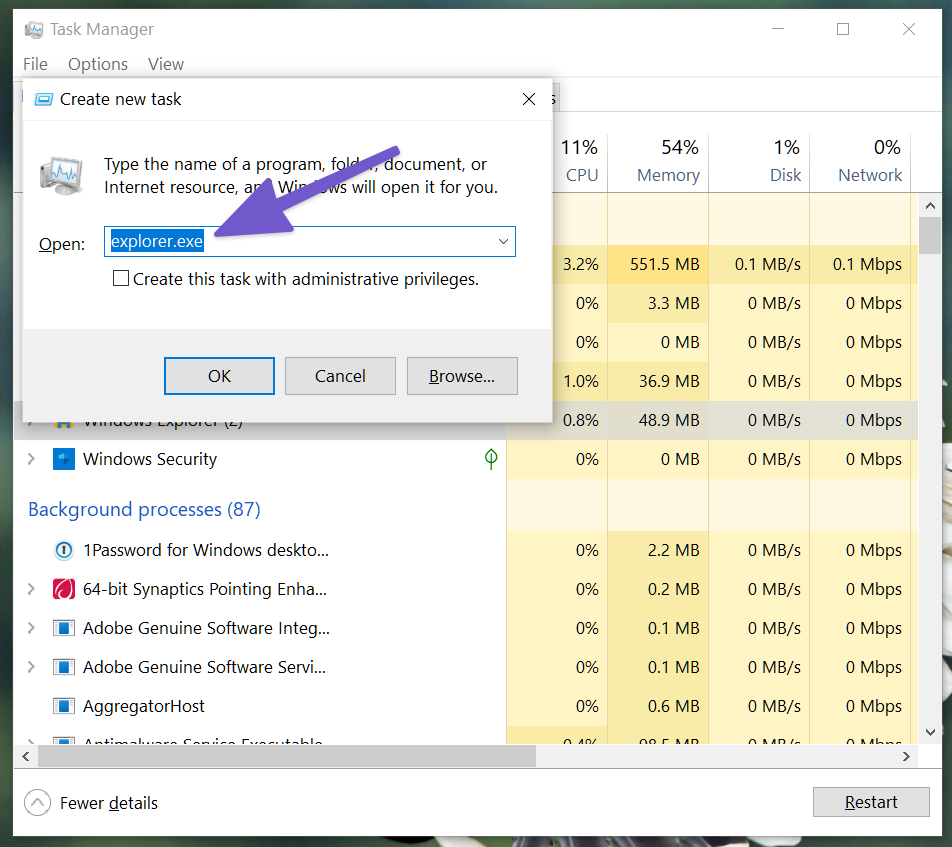Sort by Memory column header
Screen dimensions: 952x847
pyautogui.click(x=658, y=161)
